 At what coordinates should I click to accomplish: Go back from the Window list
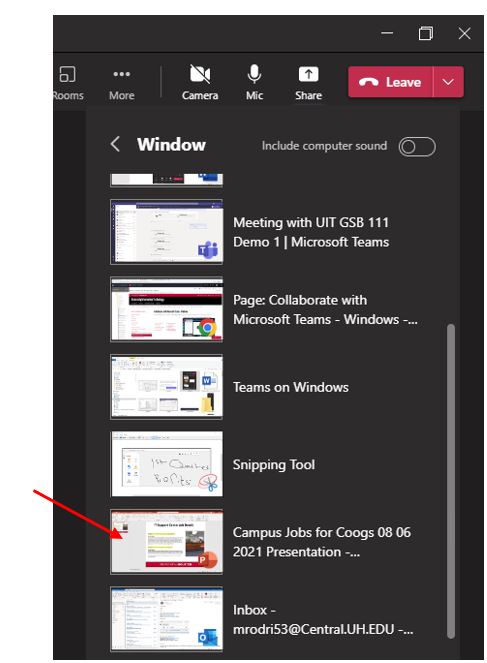coord(115,144)
